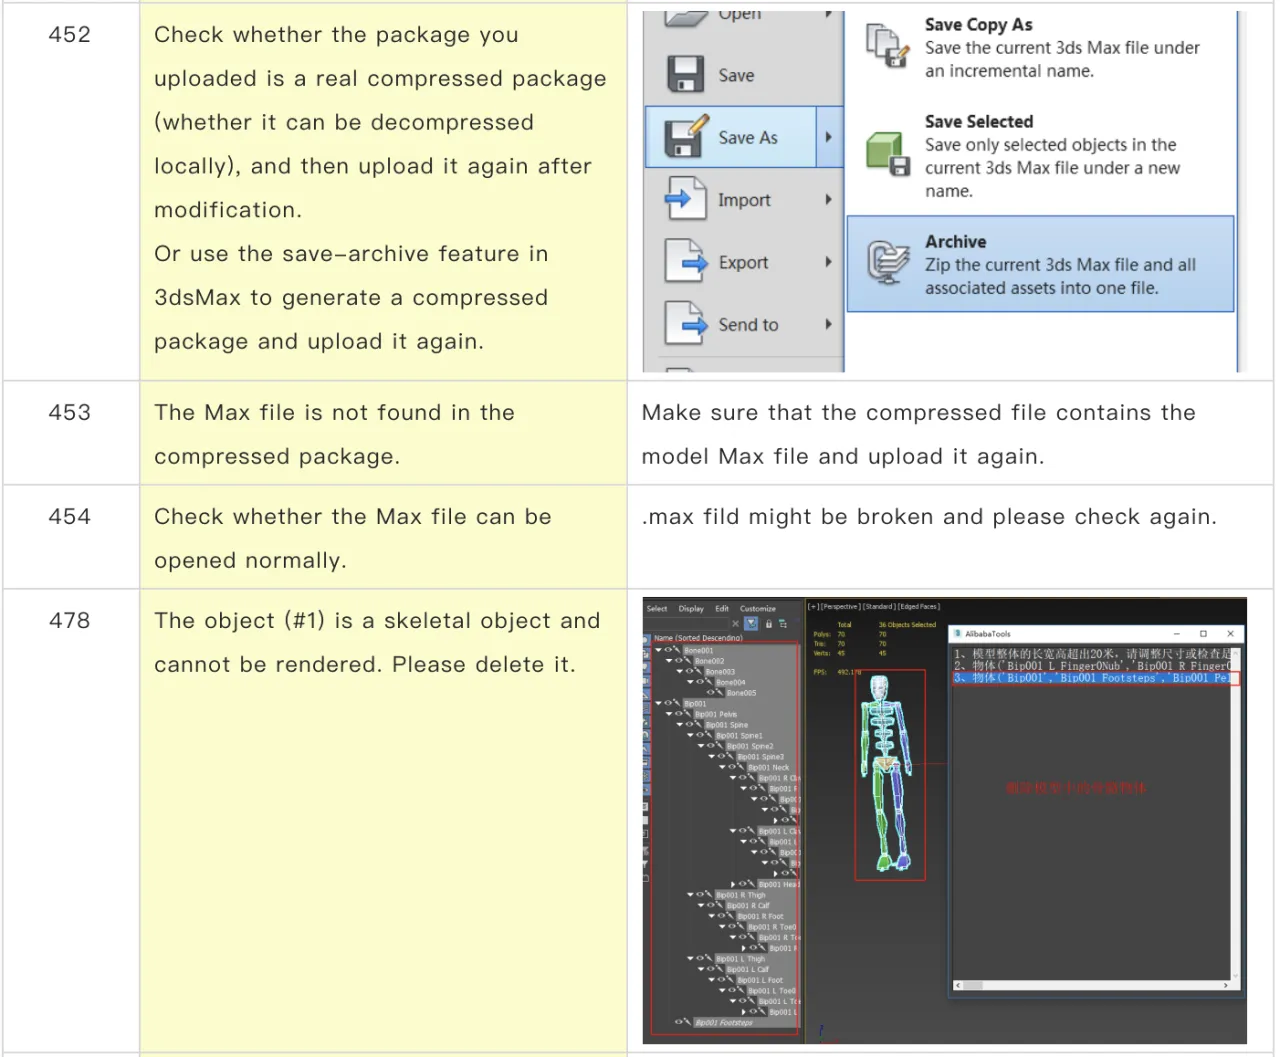
Task: Hide the Bip001 Pelvis object via eye icon
Action: pyautogui.click(x=679, y=714)
